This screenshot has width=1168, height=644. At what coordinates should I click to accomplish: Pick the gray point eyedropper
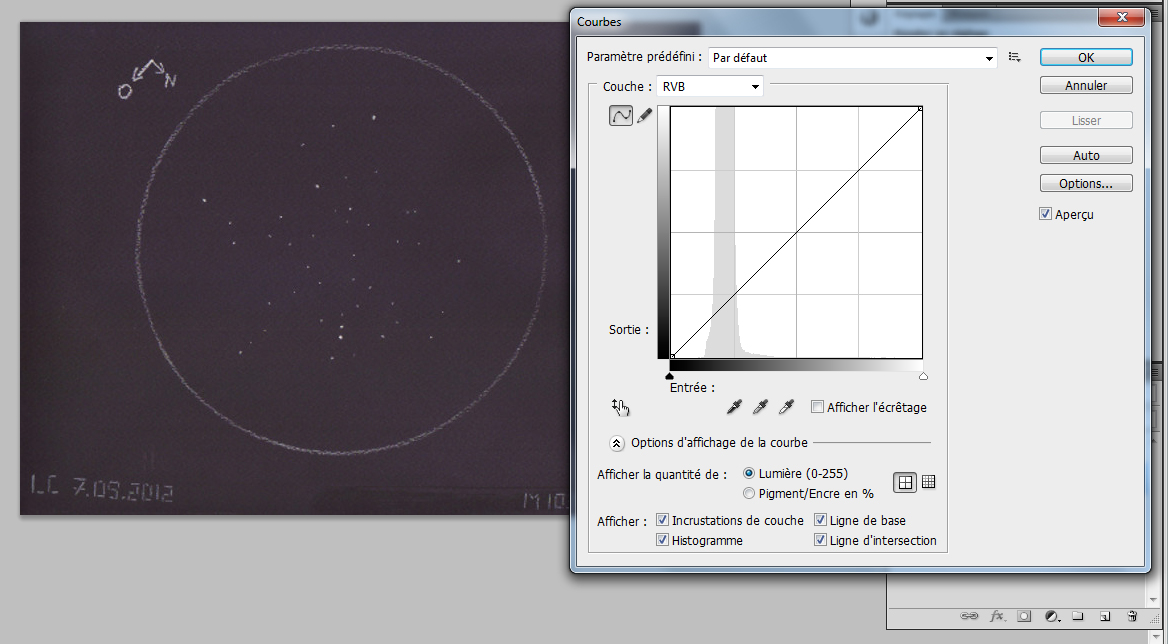pos(761,407)
